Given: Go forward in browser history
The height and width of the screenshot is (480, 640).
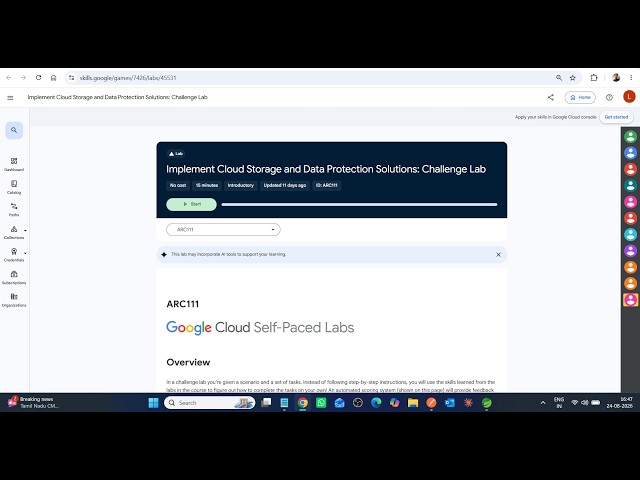Looking at the screenshot, I should (23, 78).
